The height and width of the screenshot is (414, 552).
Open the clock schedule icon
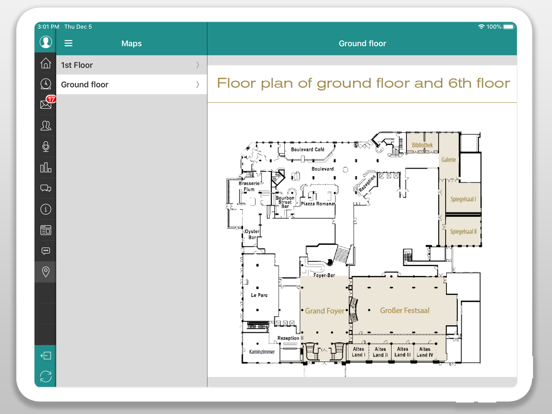(x=45, y=84)
